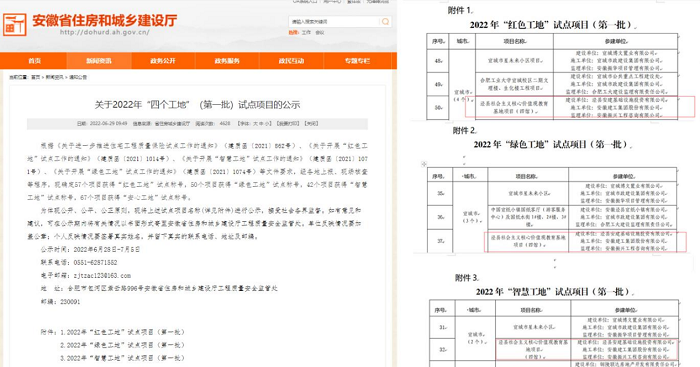The height and width of the screenshot is (367, 700).
Task: Open attachment 2 绿色工地 list
Action: [122, 345]
